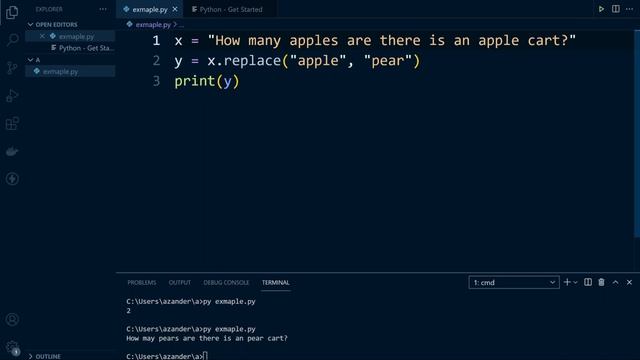Open the Docker view in activity bar
Screen dimensions: 640x360
(x=12, y=151)
